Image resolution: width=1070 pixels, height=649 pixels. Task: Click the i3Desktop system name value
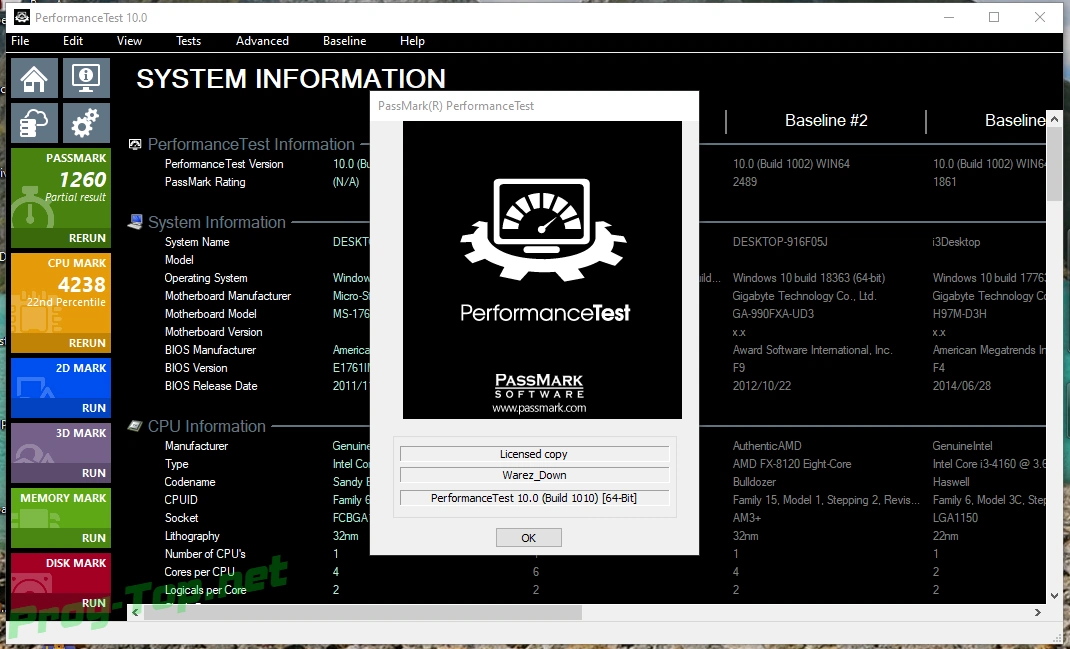coord(956,242)
